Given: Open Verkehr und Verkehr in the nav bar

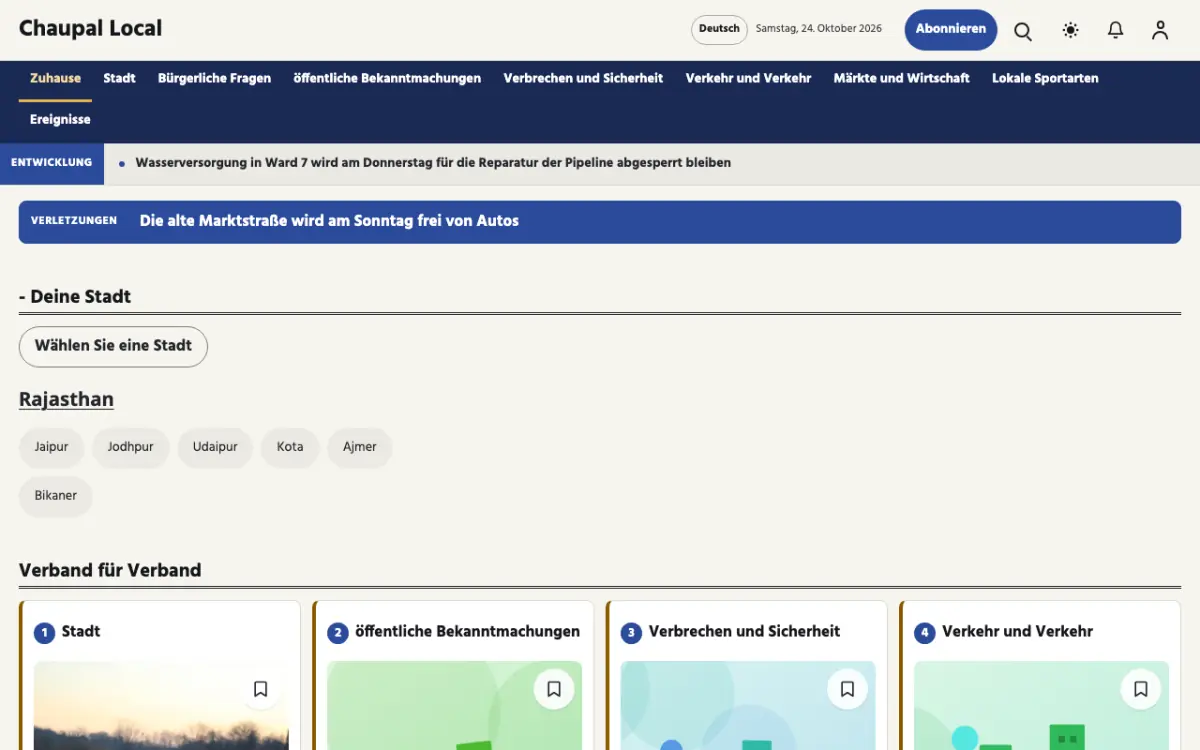Looking at the screenshot, I should [748, 78].
